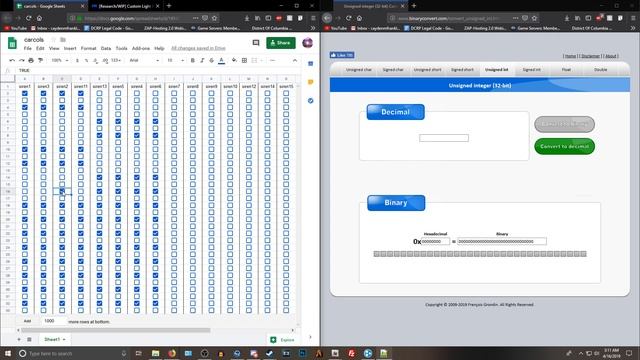Merge cells toolbar icon
Image resolution: width=640 pixels, height=360 pixels.
click(x=254, y=60)
